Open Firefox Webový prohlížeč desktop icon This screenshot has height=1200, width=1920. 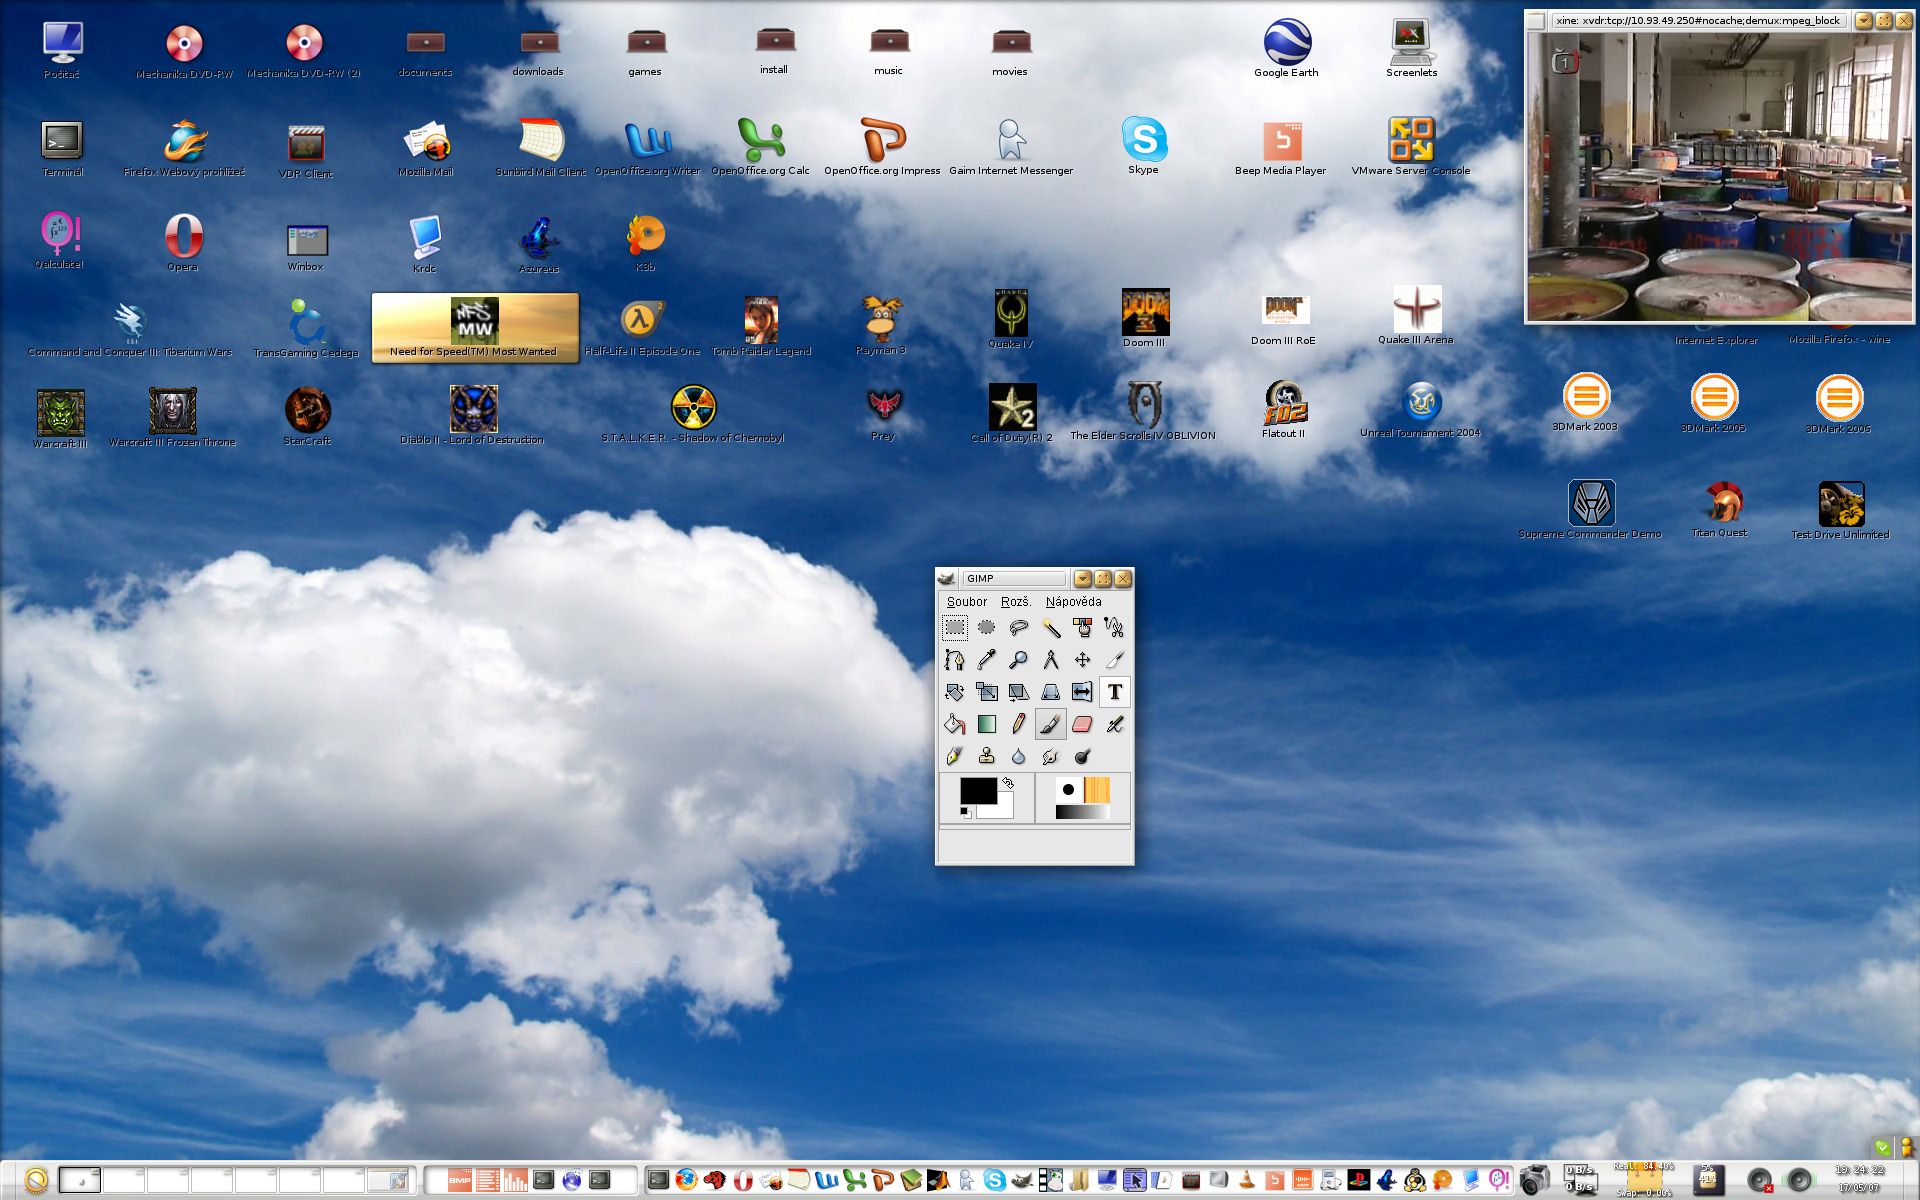[x=185, y=148]
